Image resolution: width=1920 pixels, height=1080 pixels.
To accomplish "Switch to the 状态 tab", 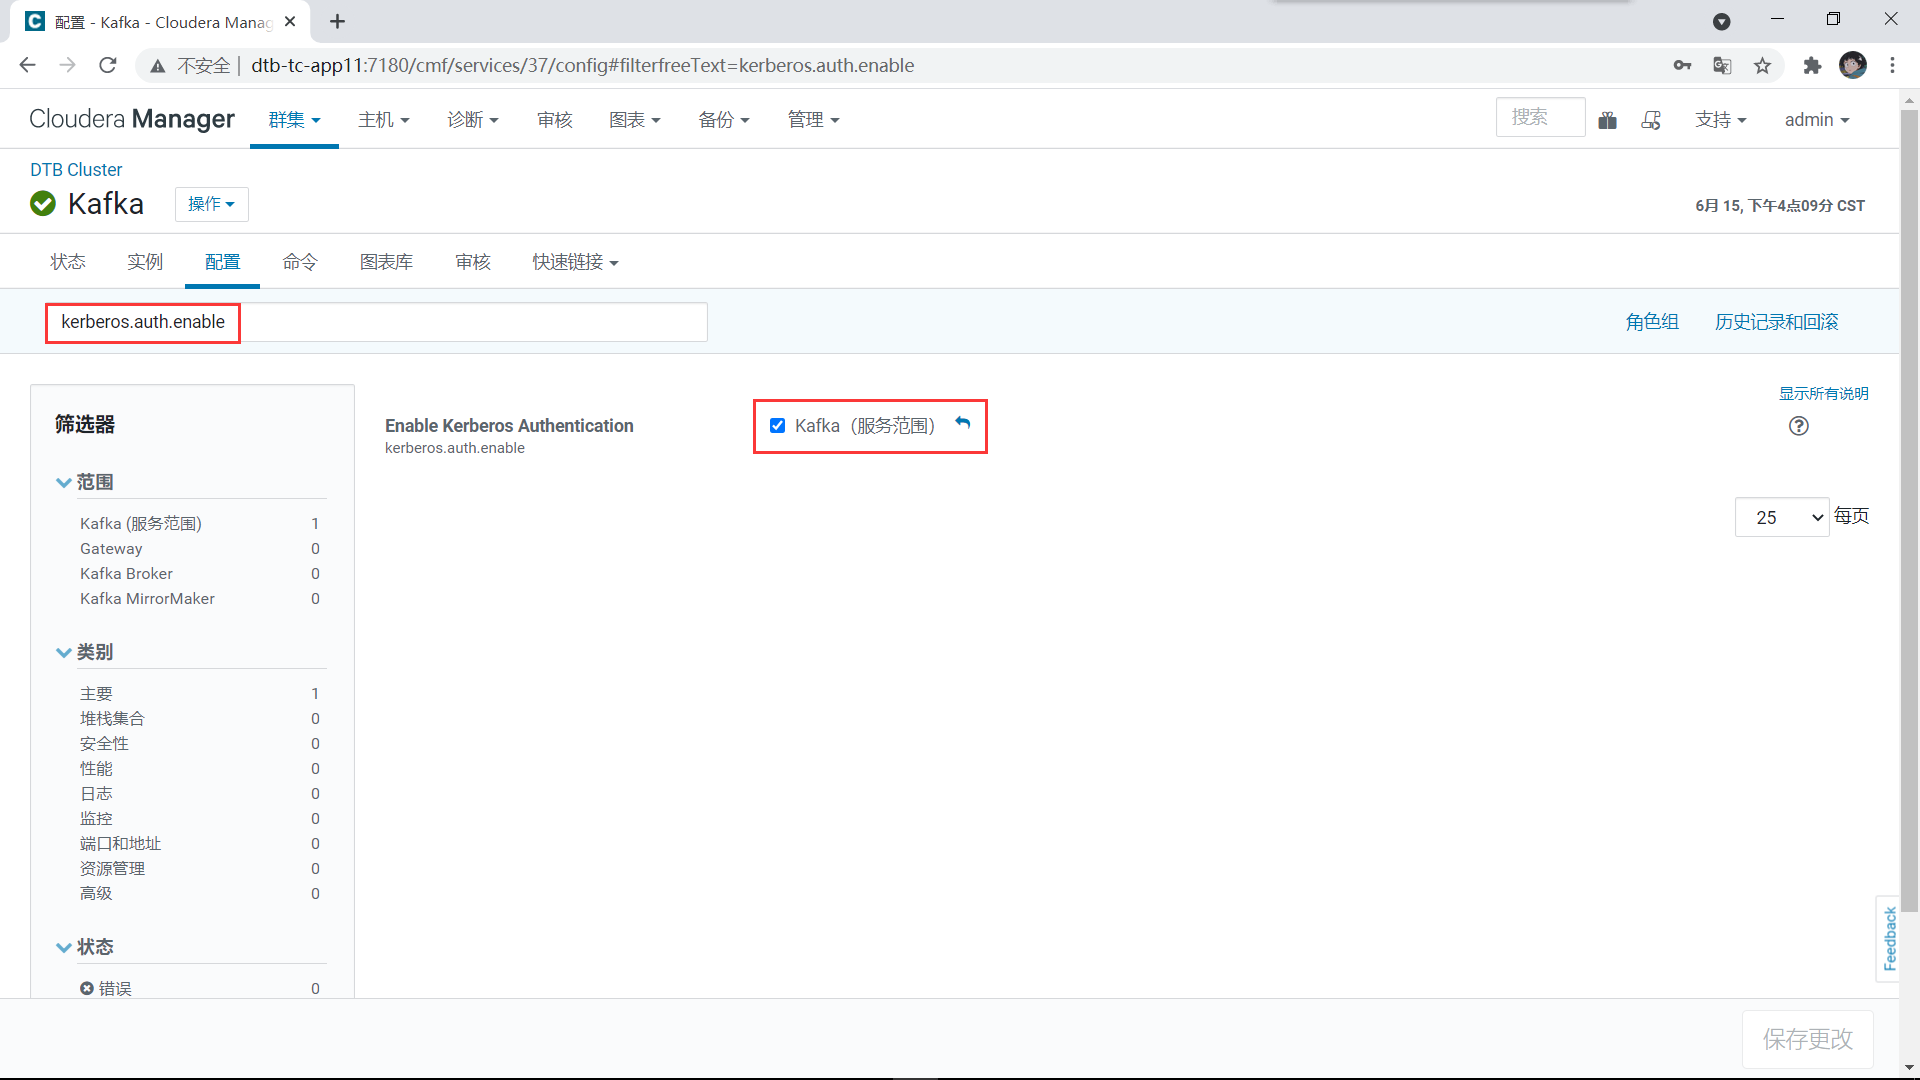I will pos(68,262).
